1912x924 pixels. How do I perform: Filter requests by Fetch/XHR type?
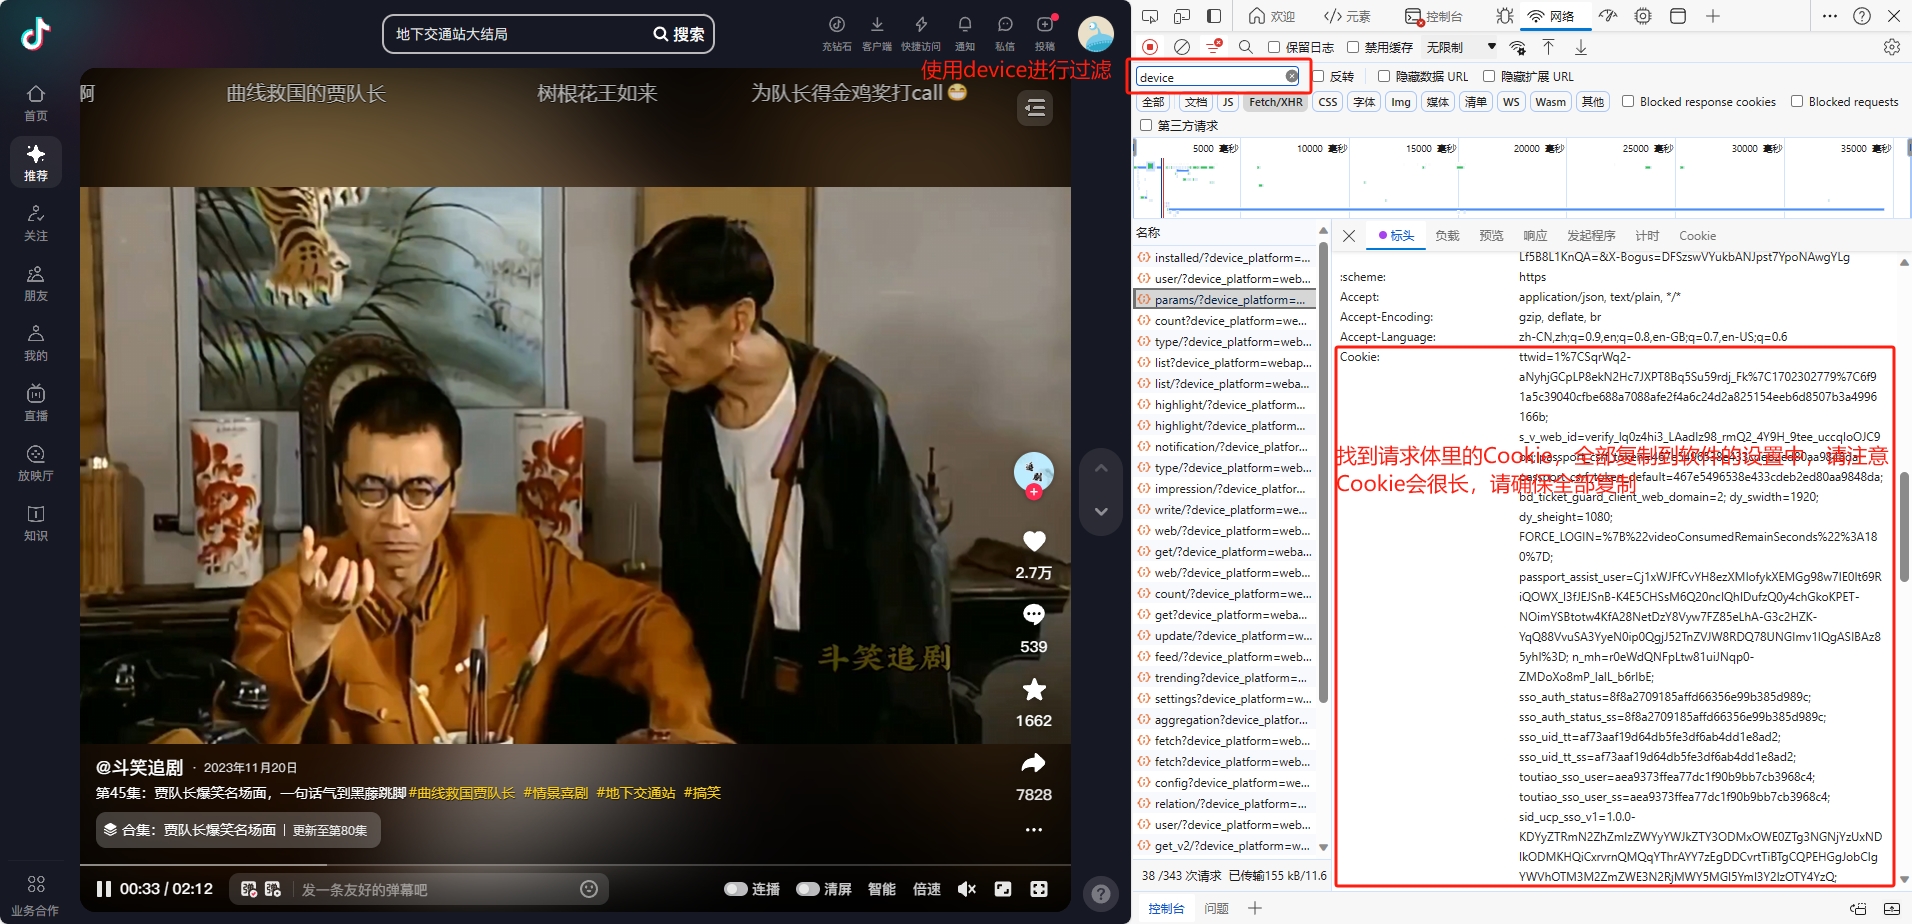click(x=1275, y=102)
